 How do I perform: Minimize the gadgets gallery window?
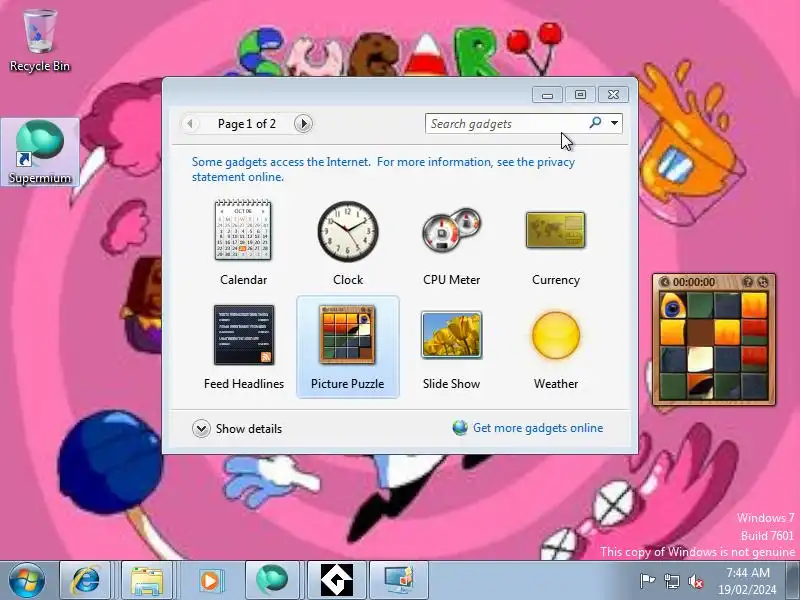(x=547, y=94)
